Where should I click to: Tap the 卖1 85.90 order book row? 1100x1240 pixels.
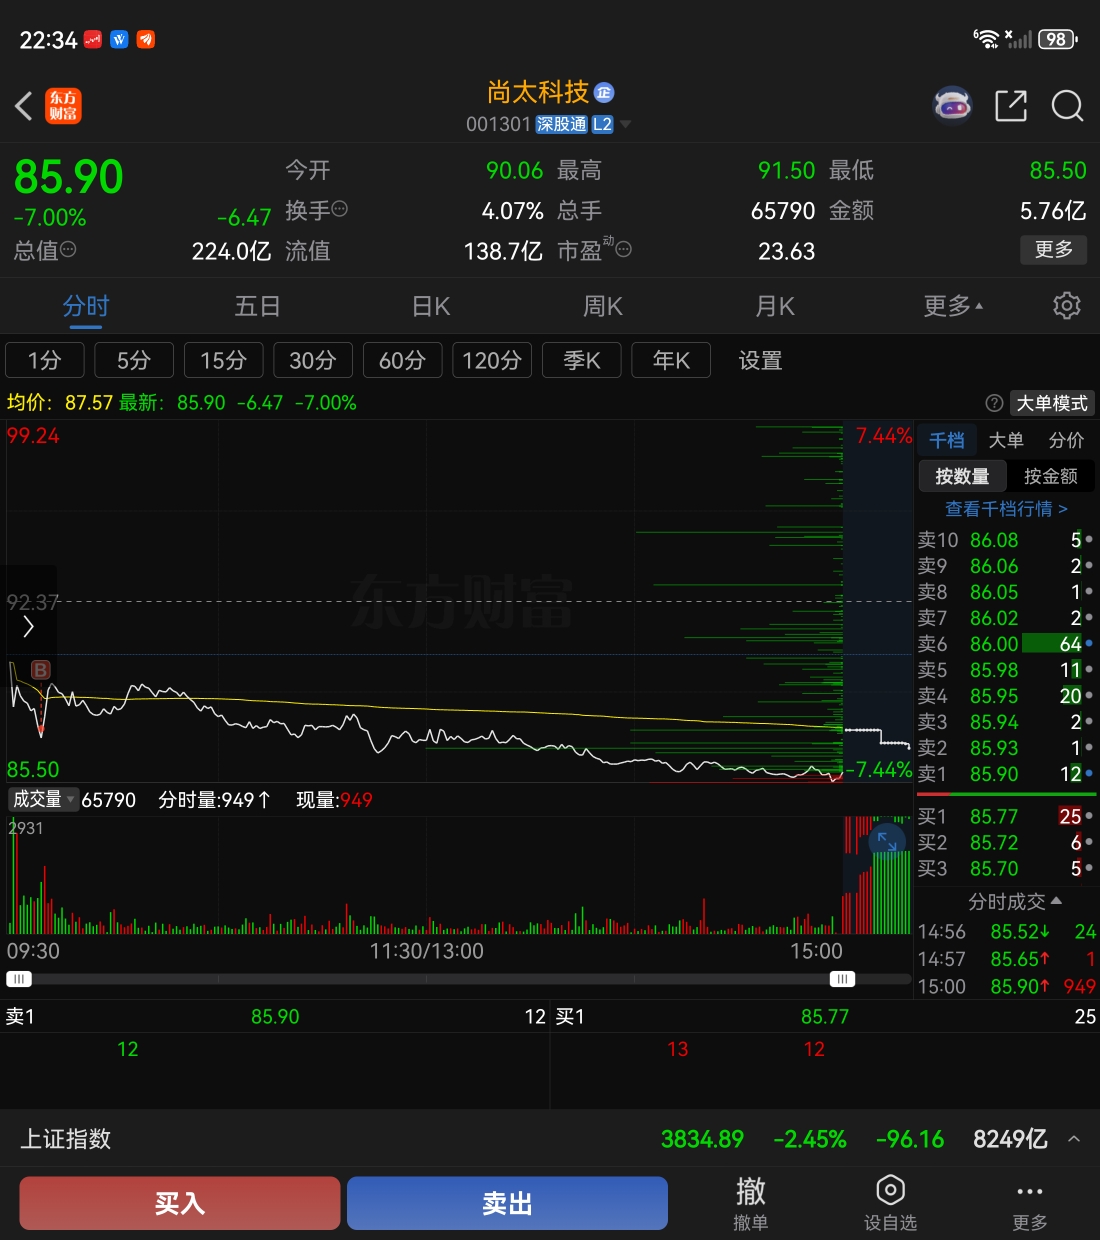(x=1006, y=774)
